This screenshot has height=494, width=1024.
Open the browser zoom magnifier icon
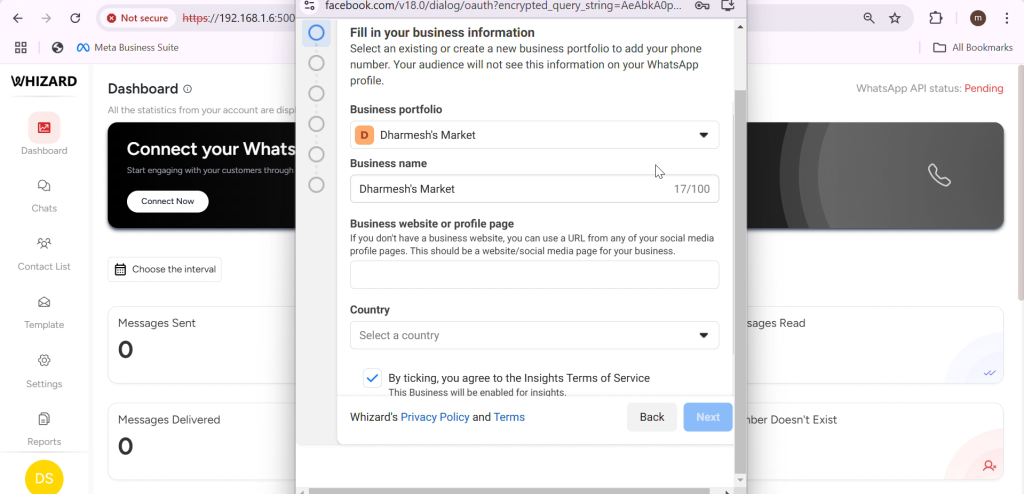click(869, 18)
